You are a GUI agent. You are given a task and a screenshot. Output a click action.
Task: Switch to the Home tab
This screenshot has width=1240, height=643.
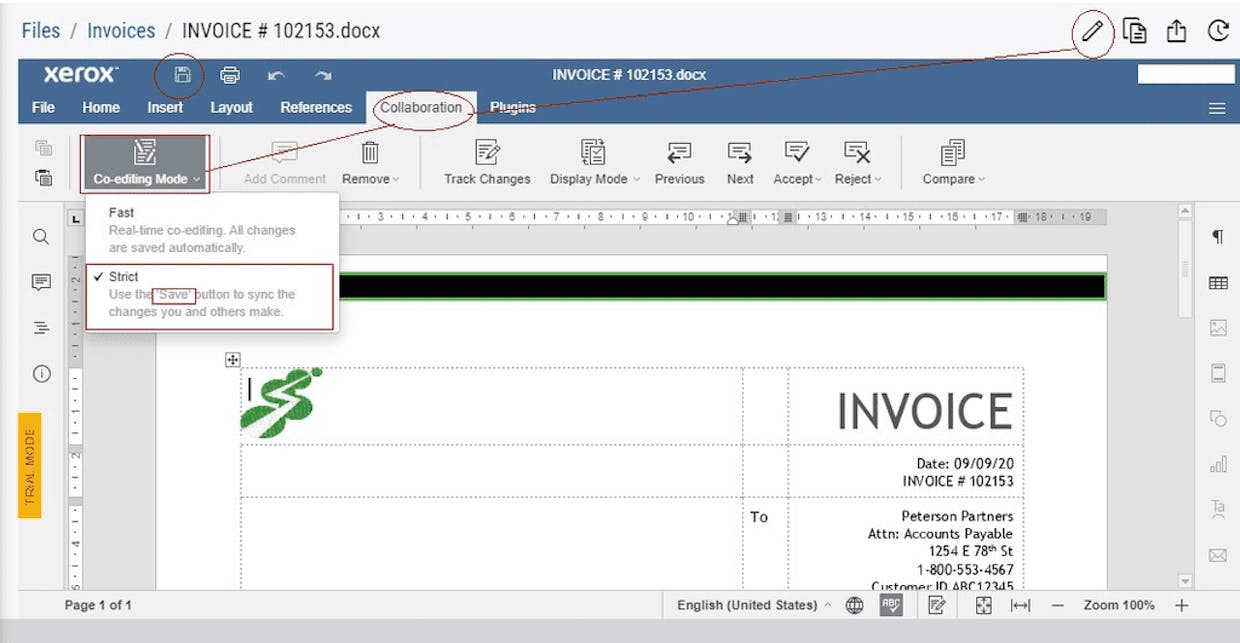(x=101, y=107)
